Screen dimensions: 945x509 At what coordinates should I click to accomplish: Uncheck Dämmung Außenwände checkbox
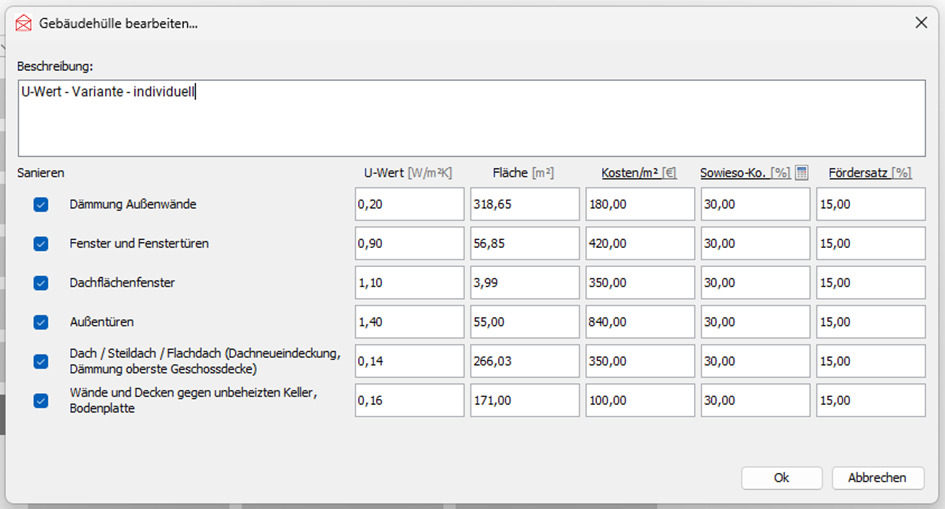[41, 204]
